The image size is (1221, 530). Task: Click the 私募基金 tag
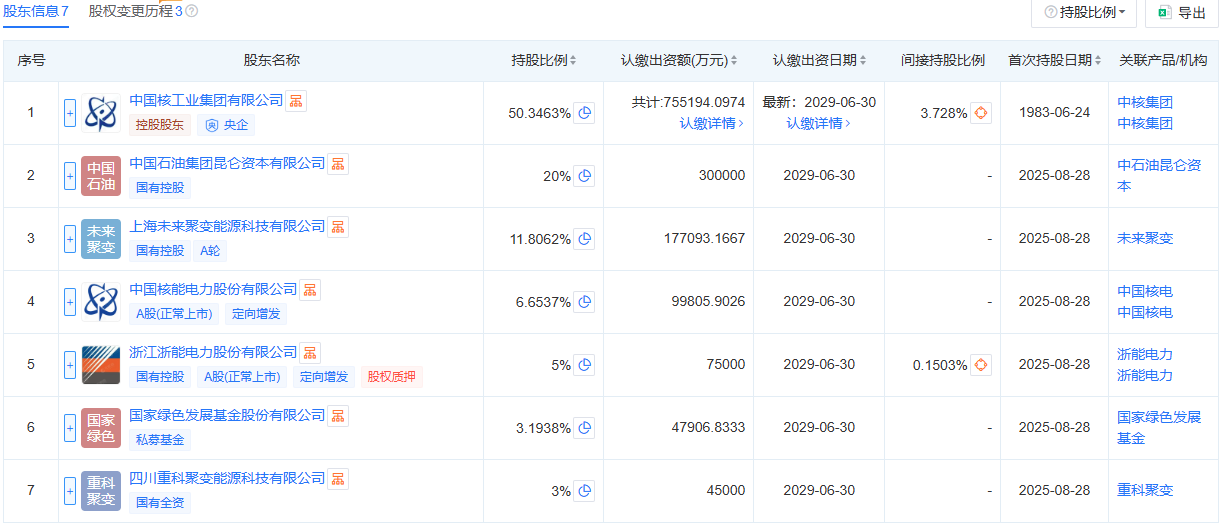160,440
